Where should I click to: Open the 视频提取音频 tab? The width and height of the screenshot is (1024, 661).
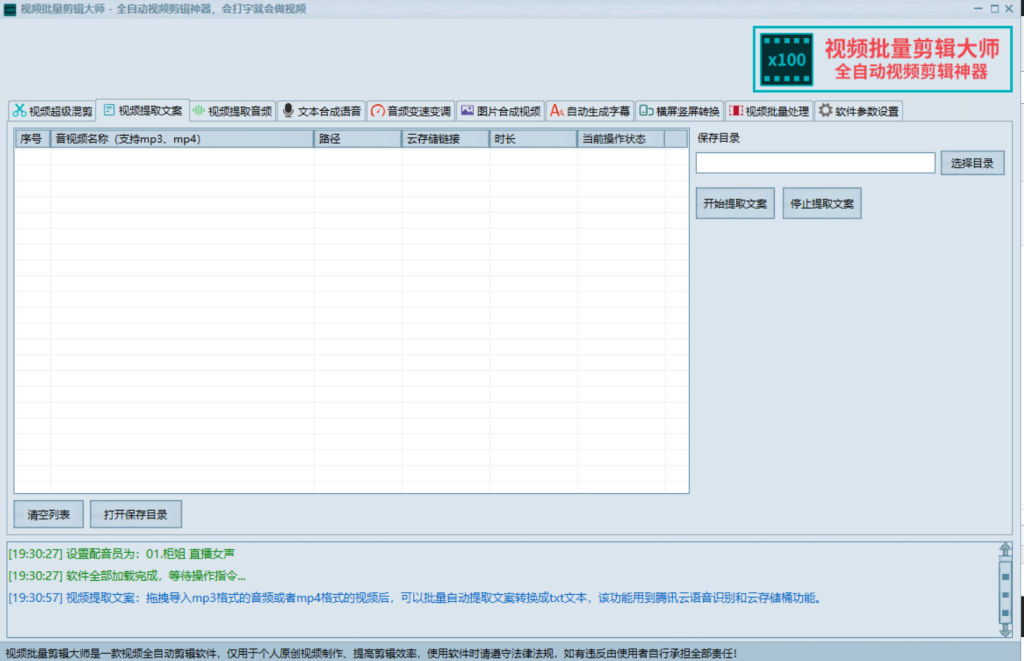coord(232,110)
